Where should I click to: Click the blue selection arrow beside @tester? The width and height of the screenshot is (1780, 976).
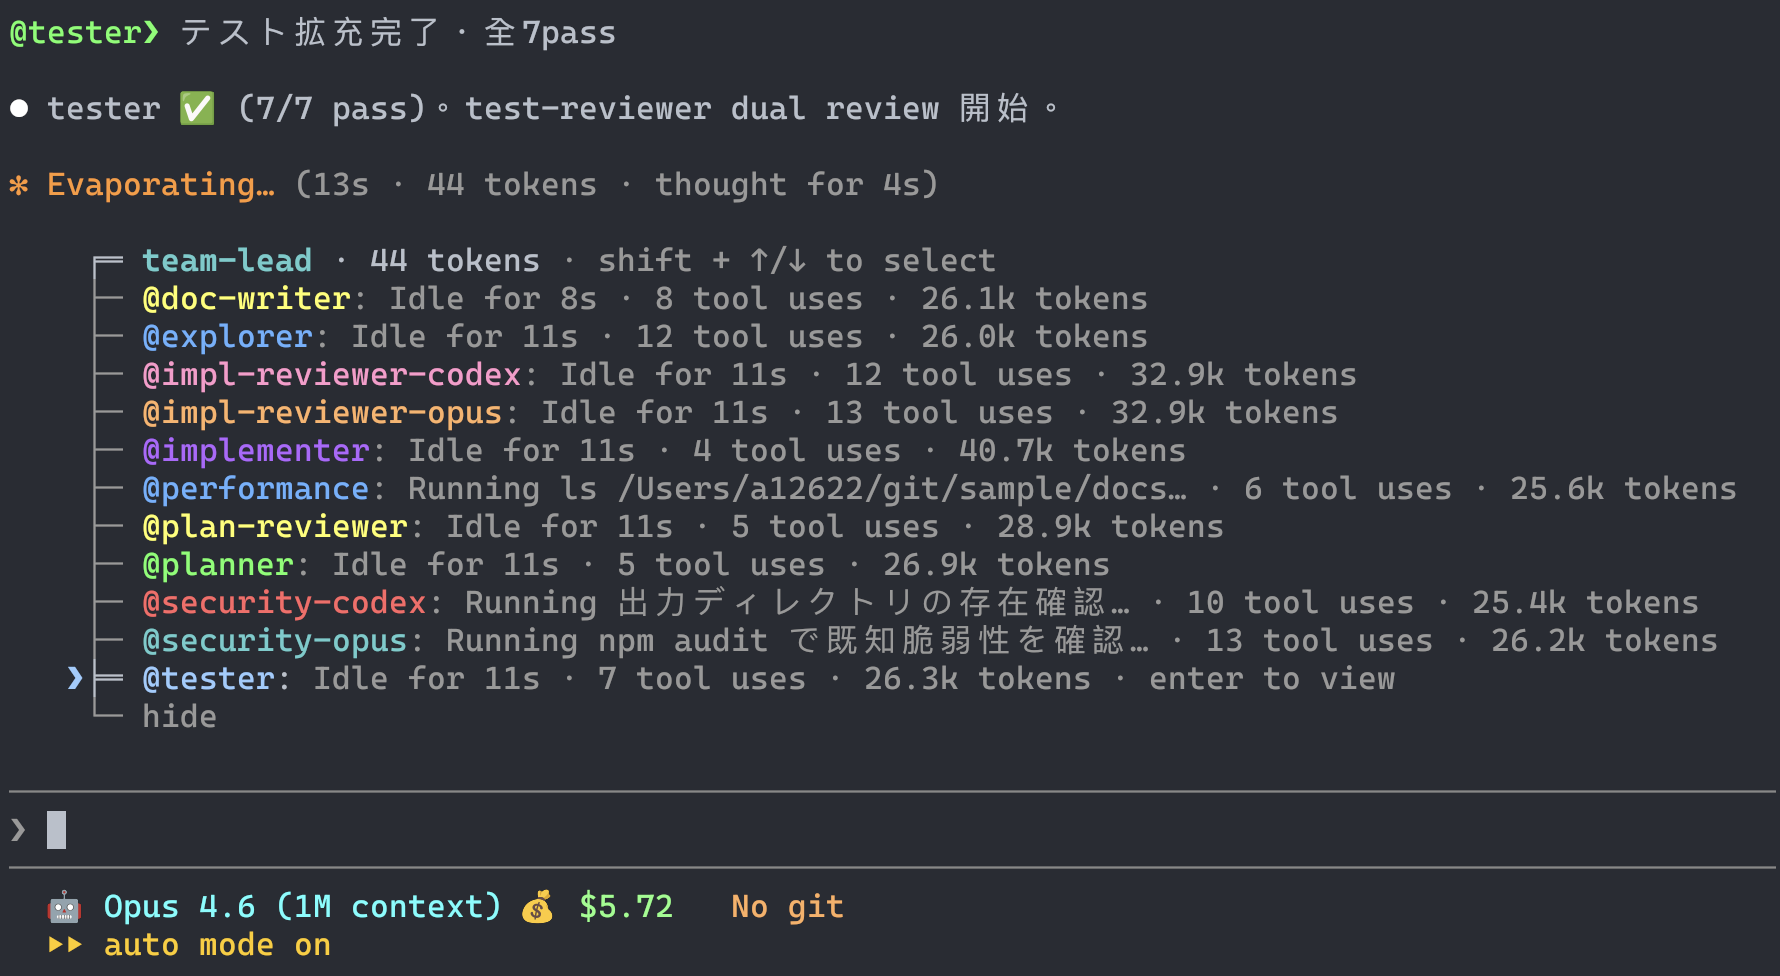tap(74, 679)
